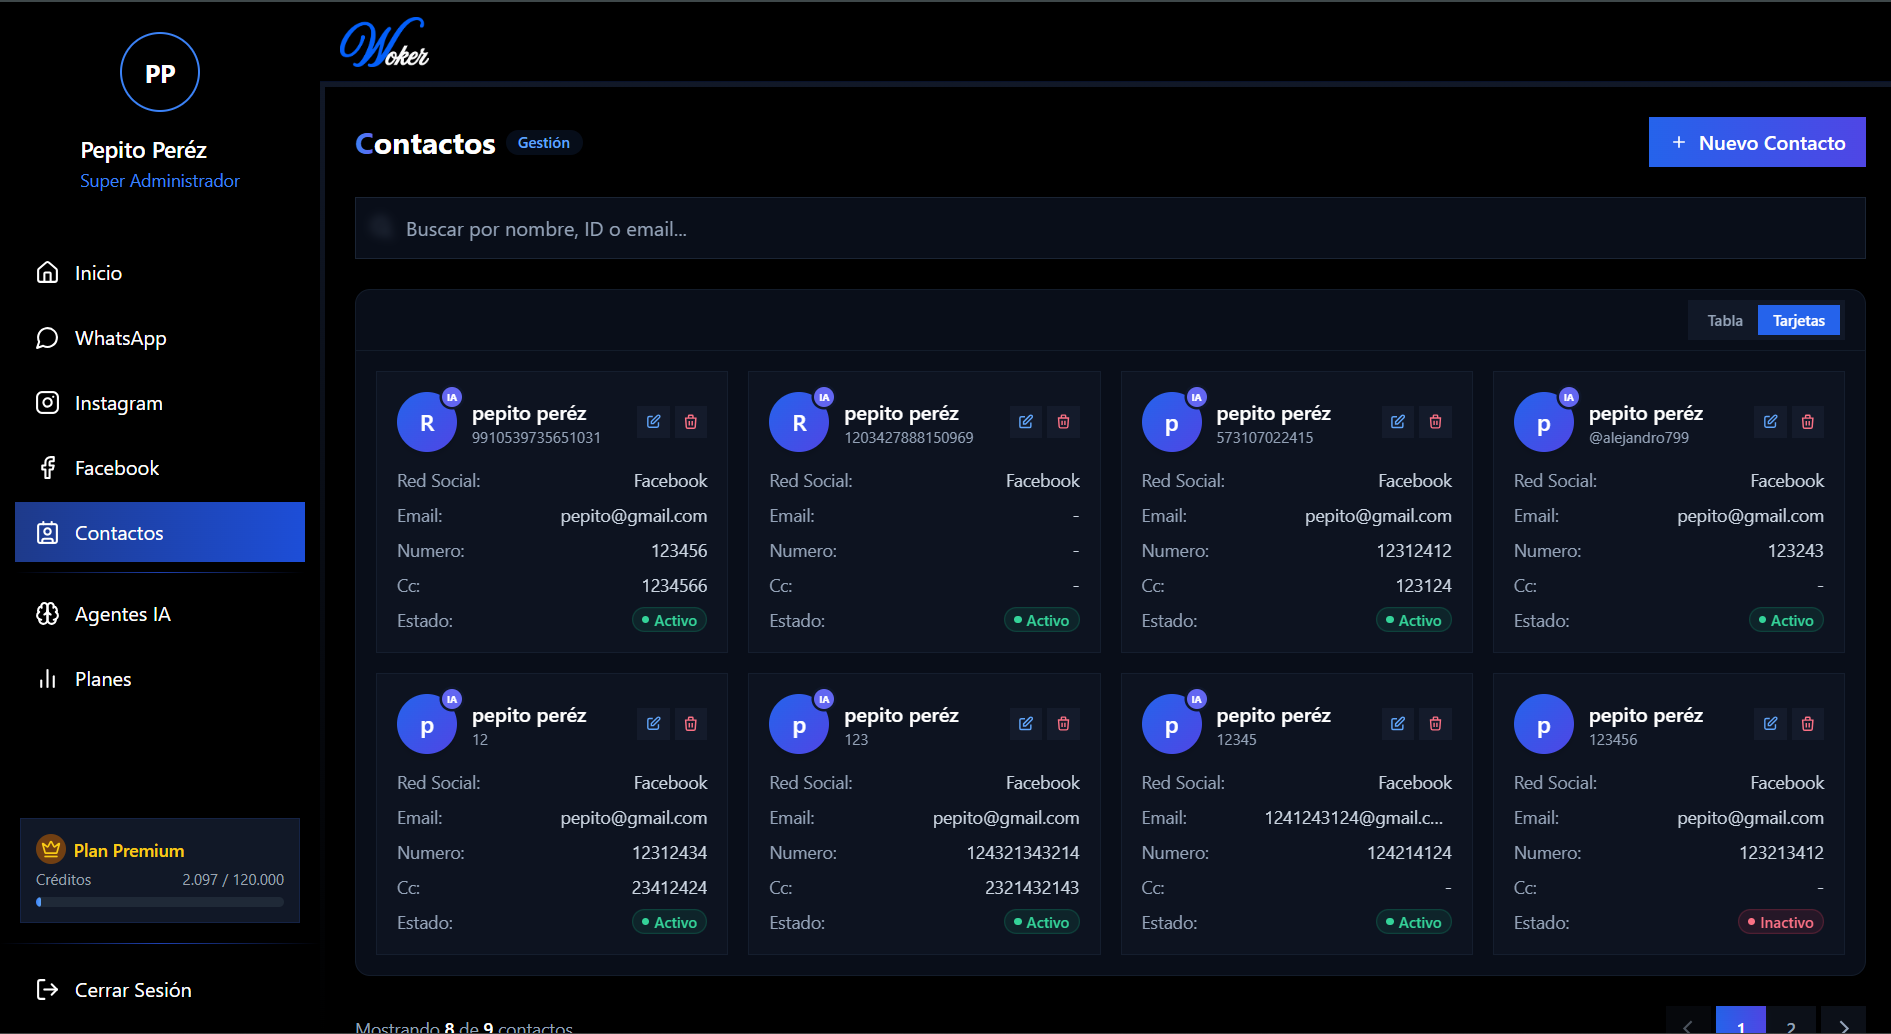Image resolution: width=1891 pixels, height=1034 pixels.
Task: Open page 2 of contacts
Action: pos(1791,1024)
